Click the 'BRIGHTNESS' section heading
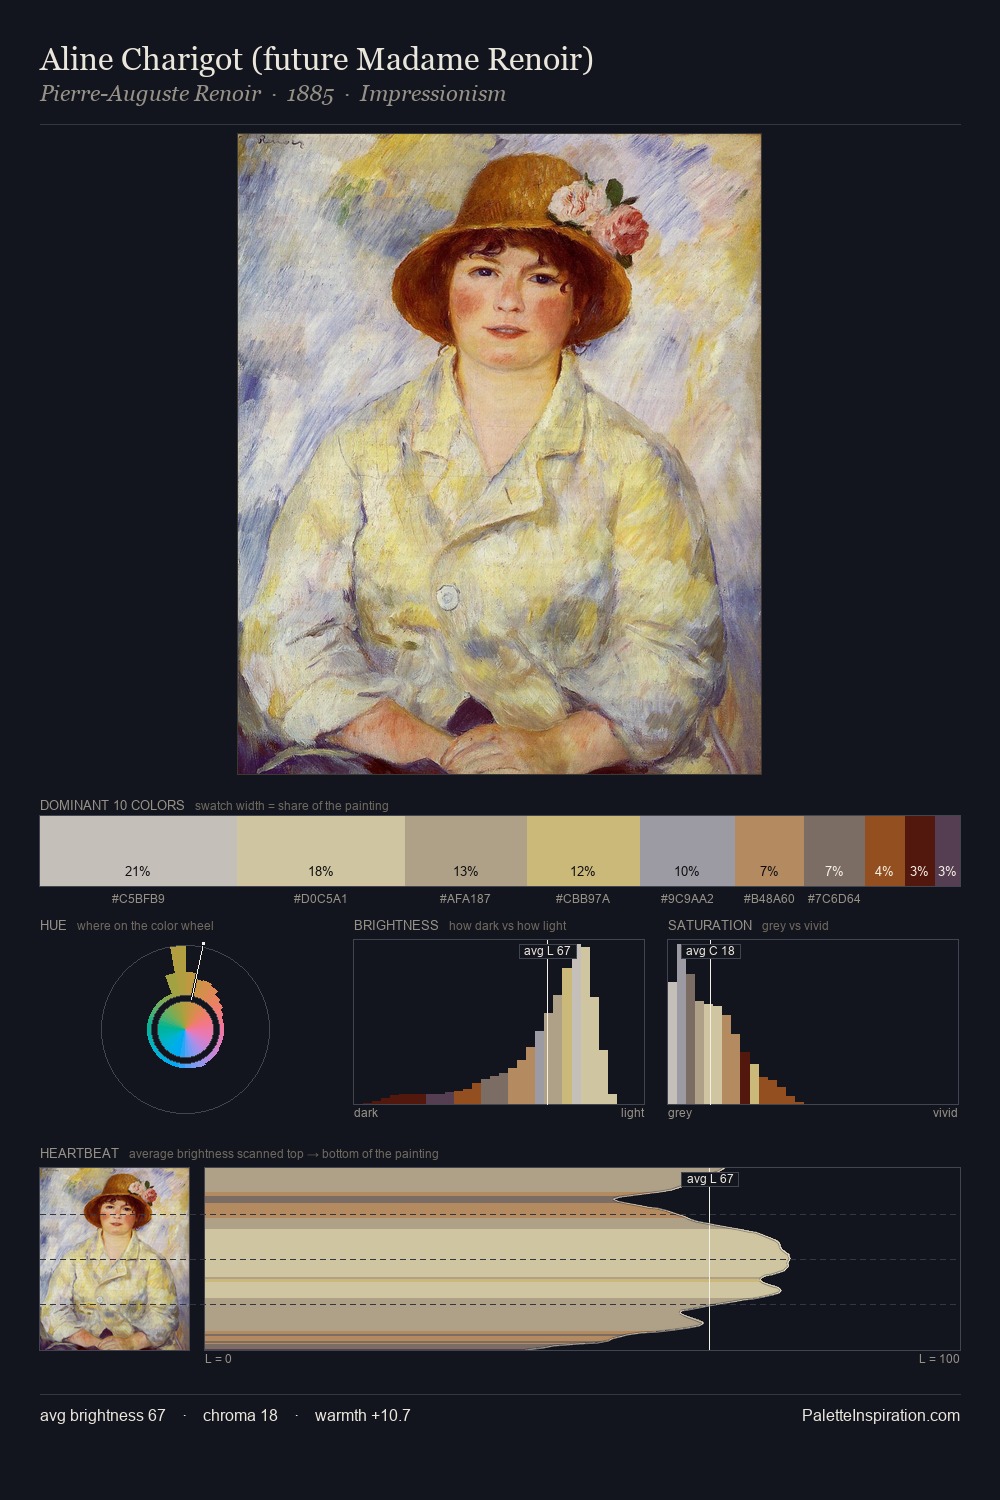 396,925
